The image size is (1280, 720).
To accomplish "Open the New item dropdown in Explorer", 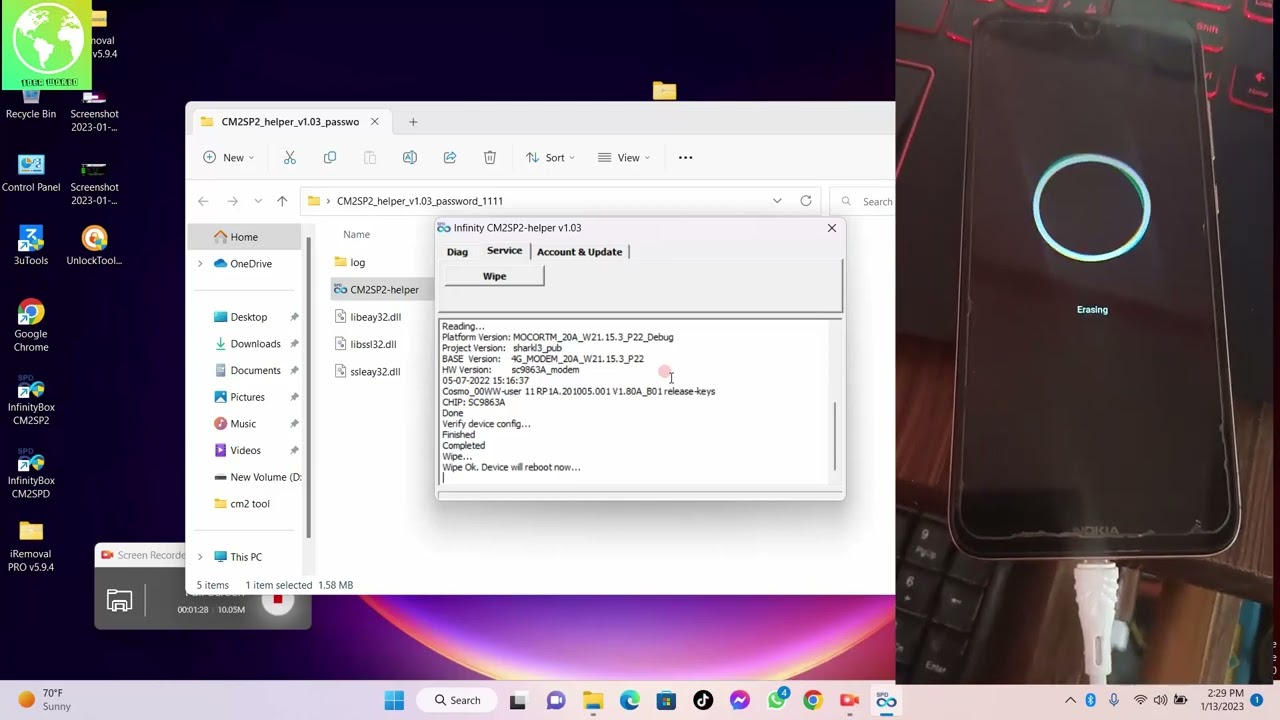I will (x=228, y=157).
